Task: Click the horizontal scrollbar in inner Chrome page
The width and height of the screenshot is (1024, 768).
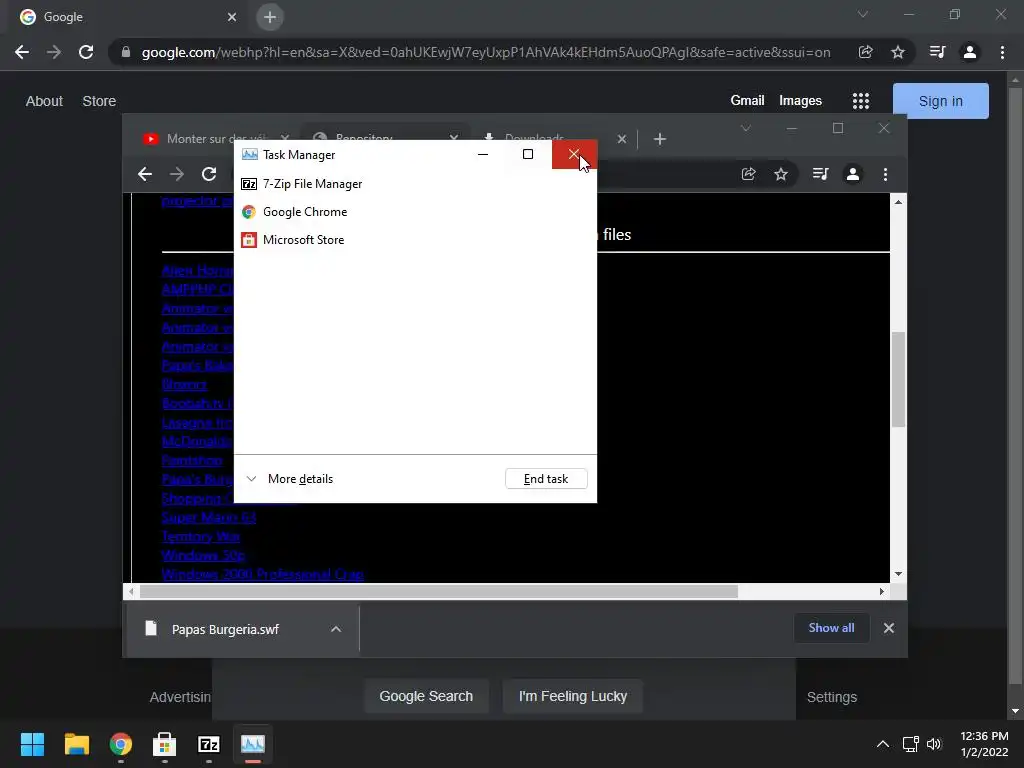Action: (439, 592)
